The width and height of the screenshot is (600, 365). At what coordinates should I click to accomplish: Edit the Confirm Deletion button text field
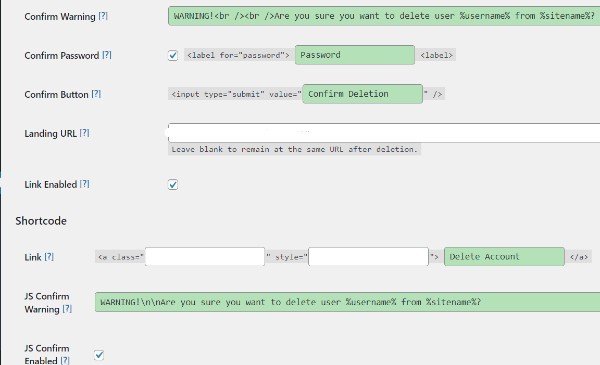362,94
